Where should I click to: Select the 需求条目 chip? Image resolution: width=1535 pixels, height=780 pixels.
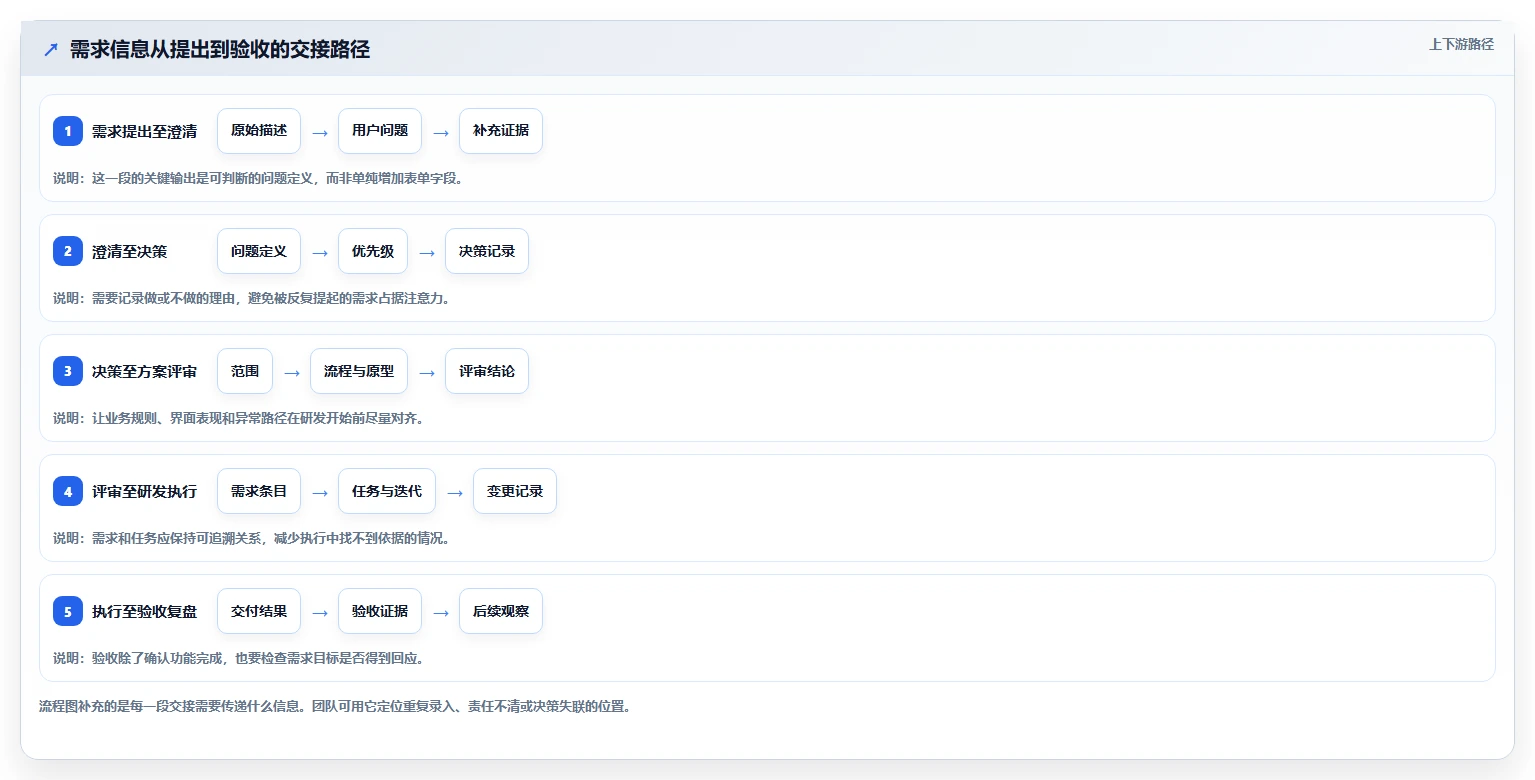coord(259,491)
